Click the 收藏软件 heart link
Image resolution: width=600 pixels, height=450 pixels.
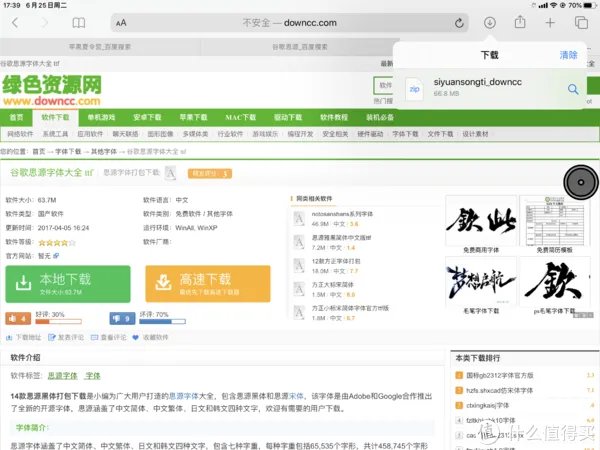pos(150,338)
